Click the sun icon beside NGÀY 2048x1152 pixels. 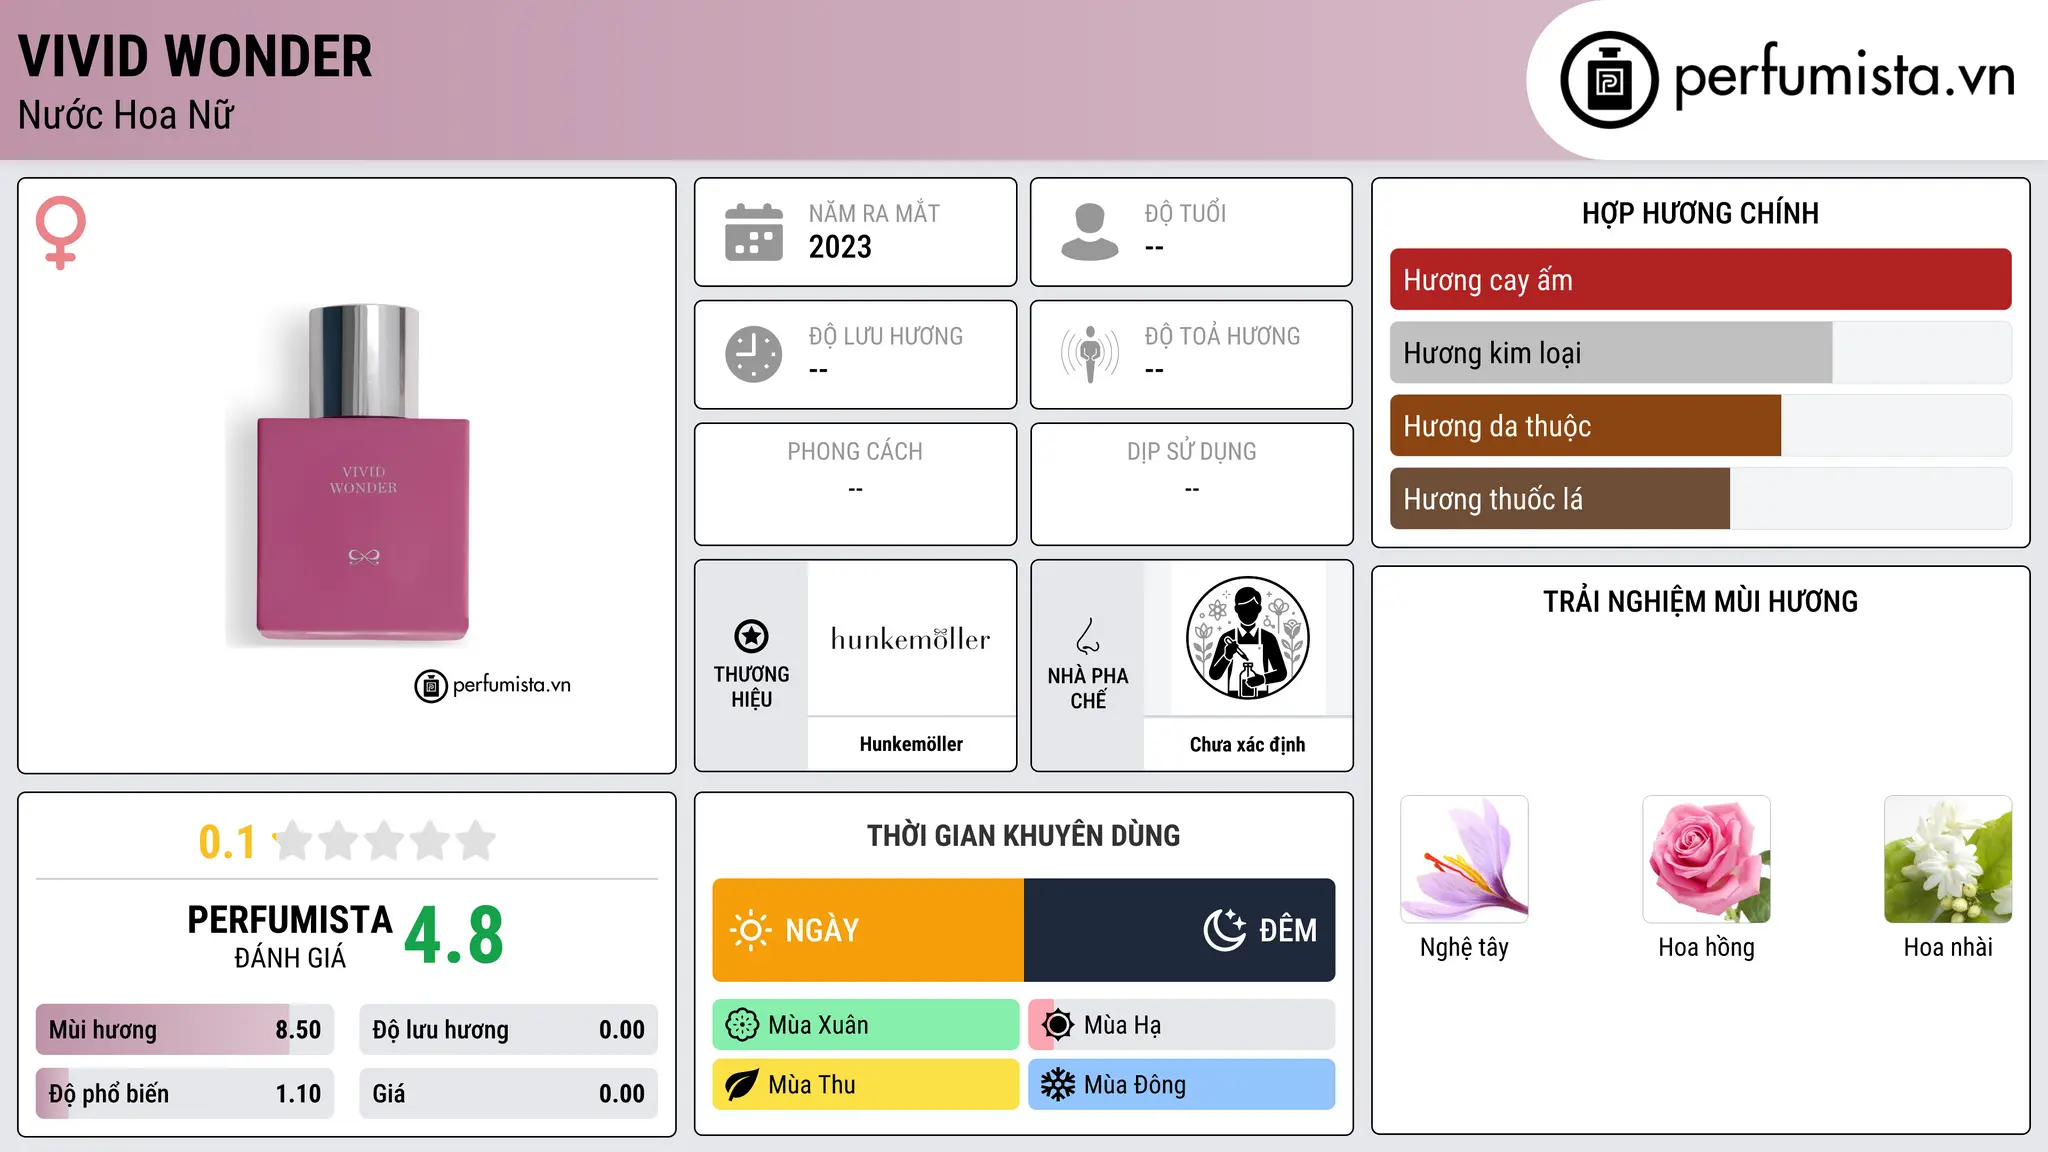751,930
